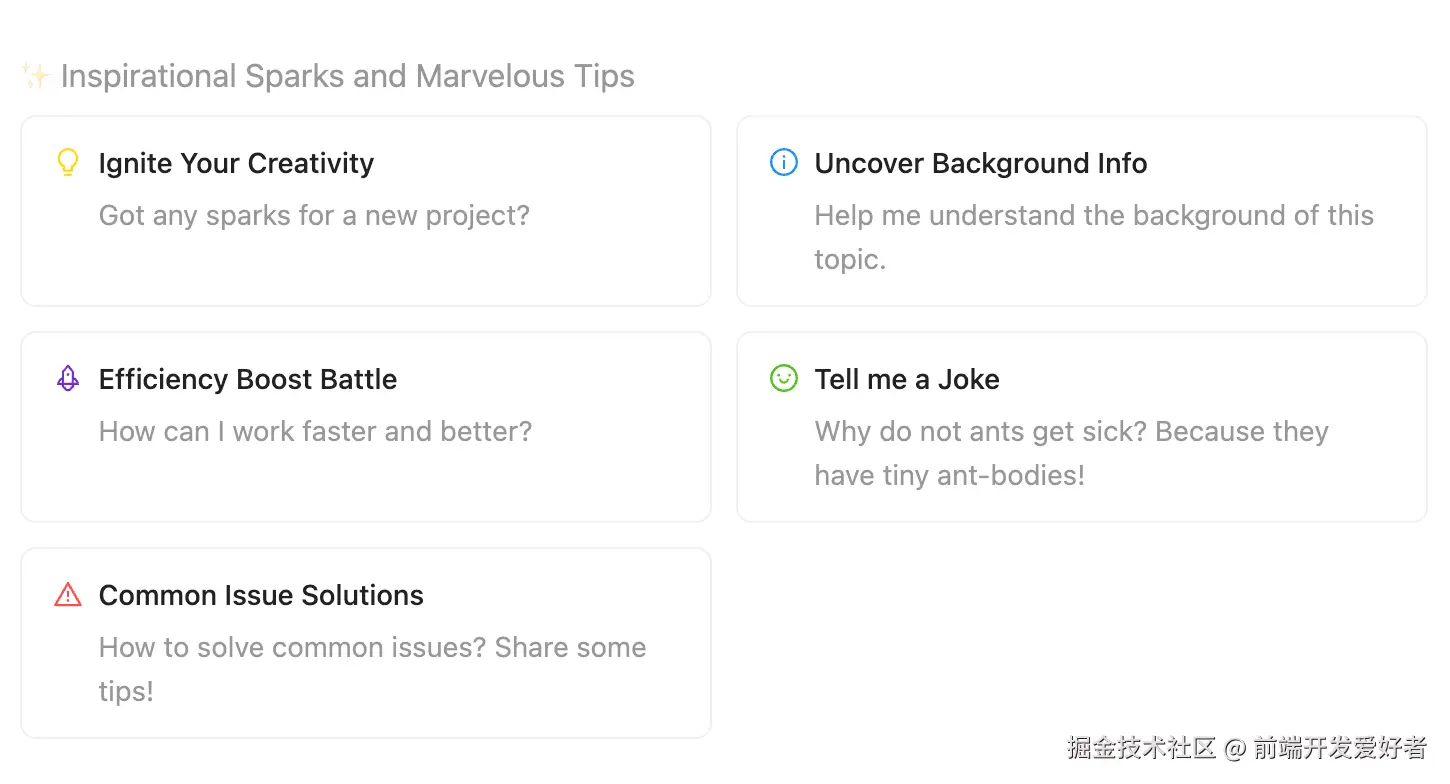The image size is (1450, 784).
Task: Click the green smiley face icon
Action: point(784,378)
